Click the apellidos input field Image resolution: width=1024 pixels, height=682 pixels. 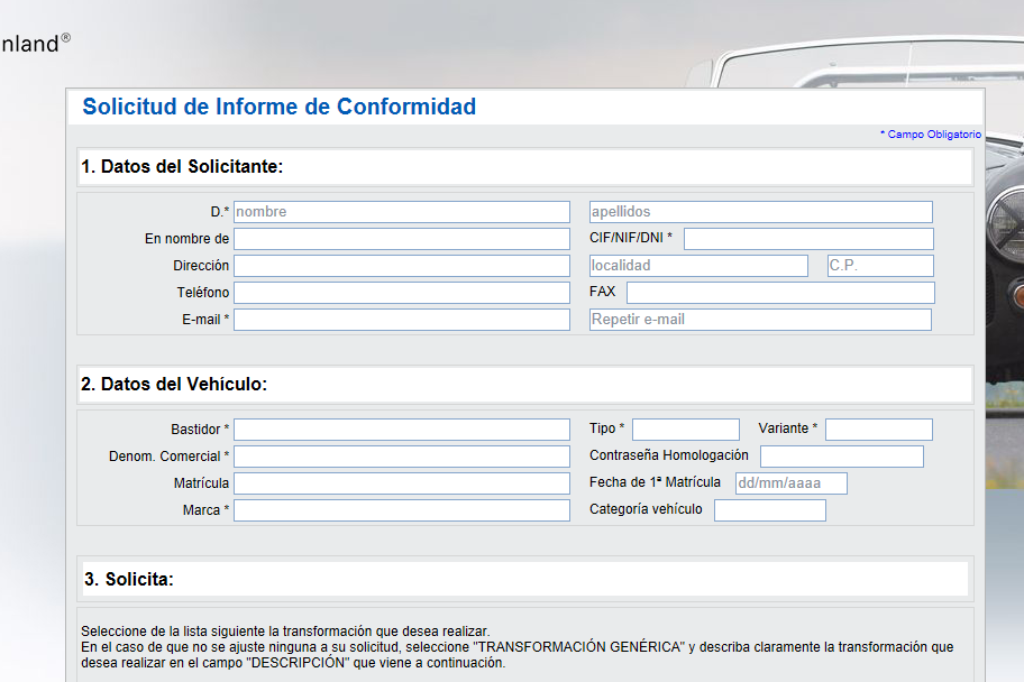coord(760,212)
